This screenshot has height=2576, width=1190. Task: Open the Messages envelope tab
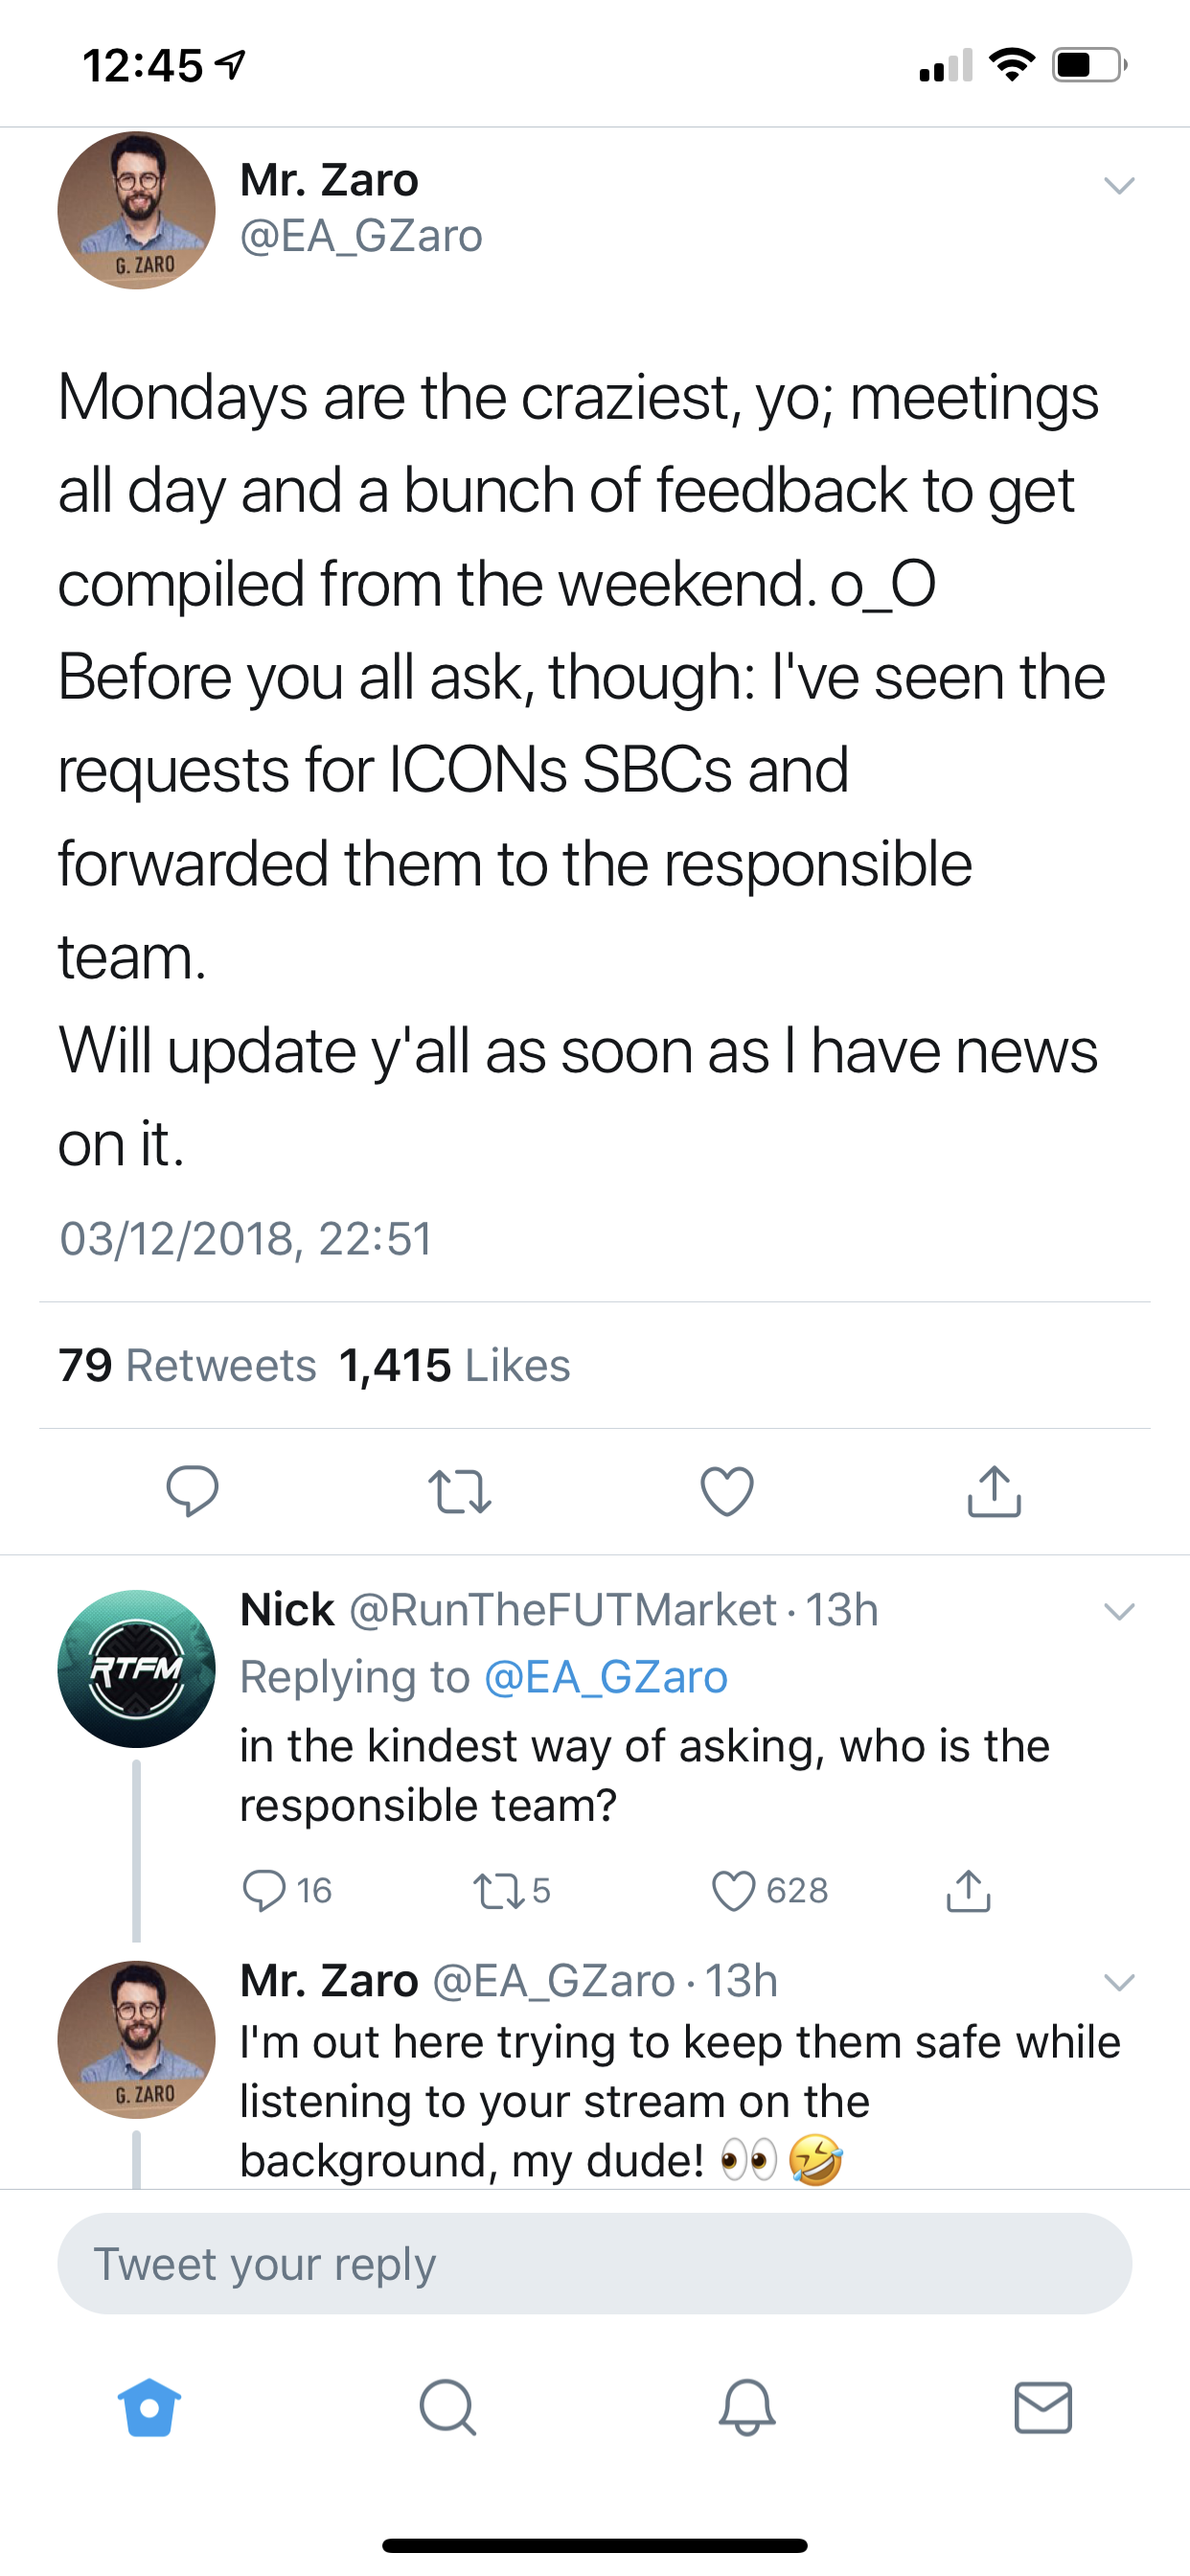1043,2407
